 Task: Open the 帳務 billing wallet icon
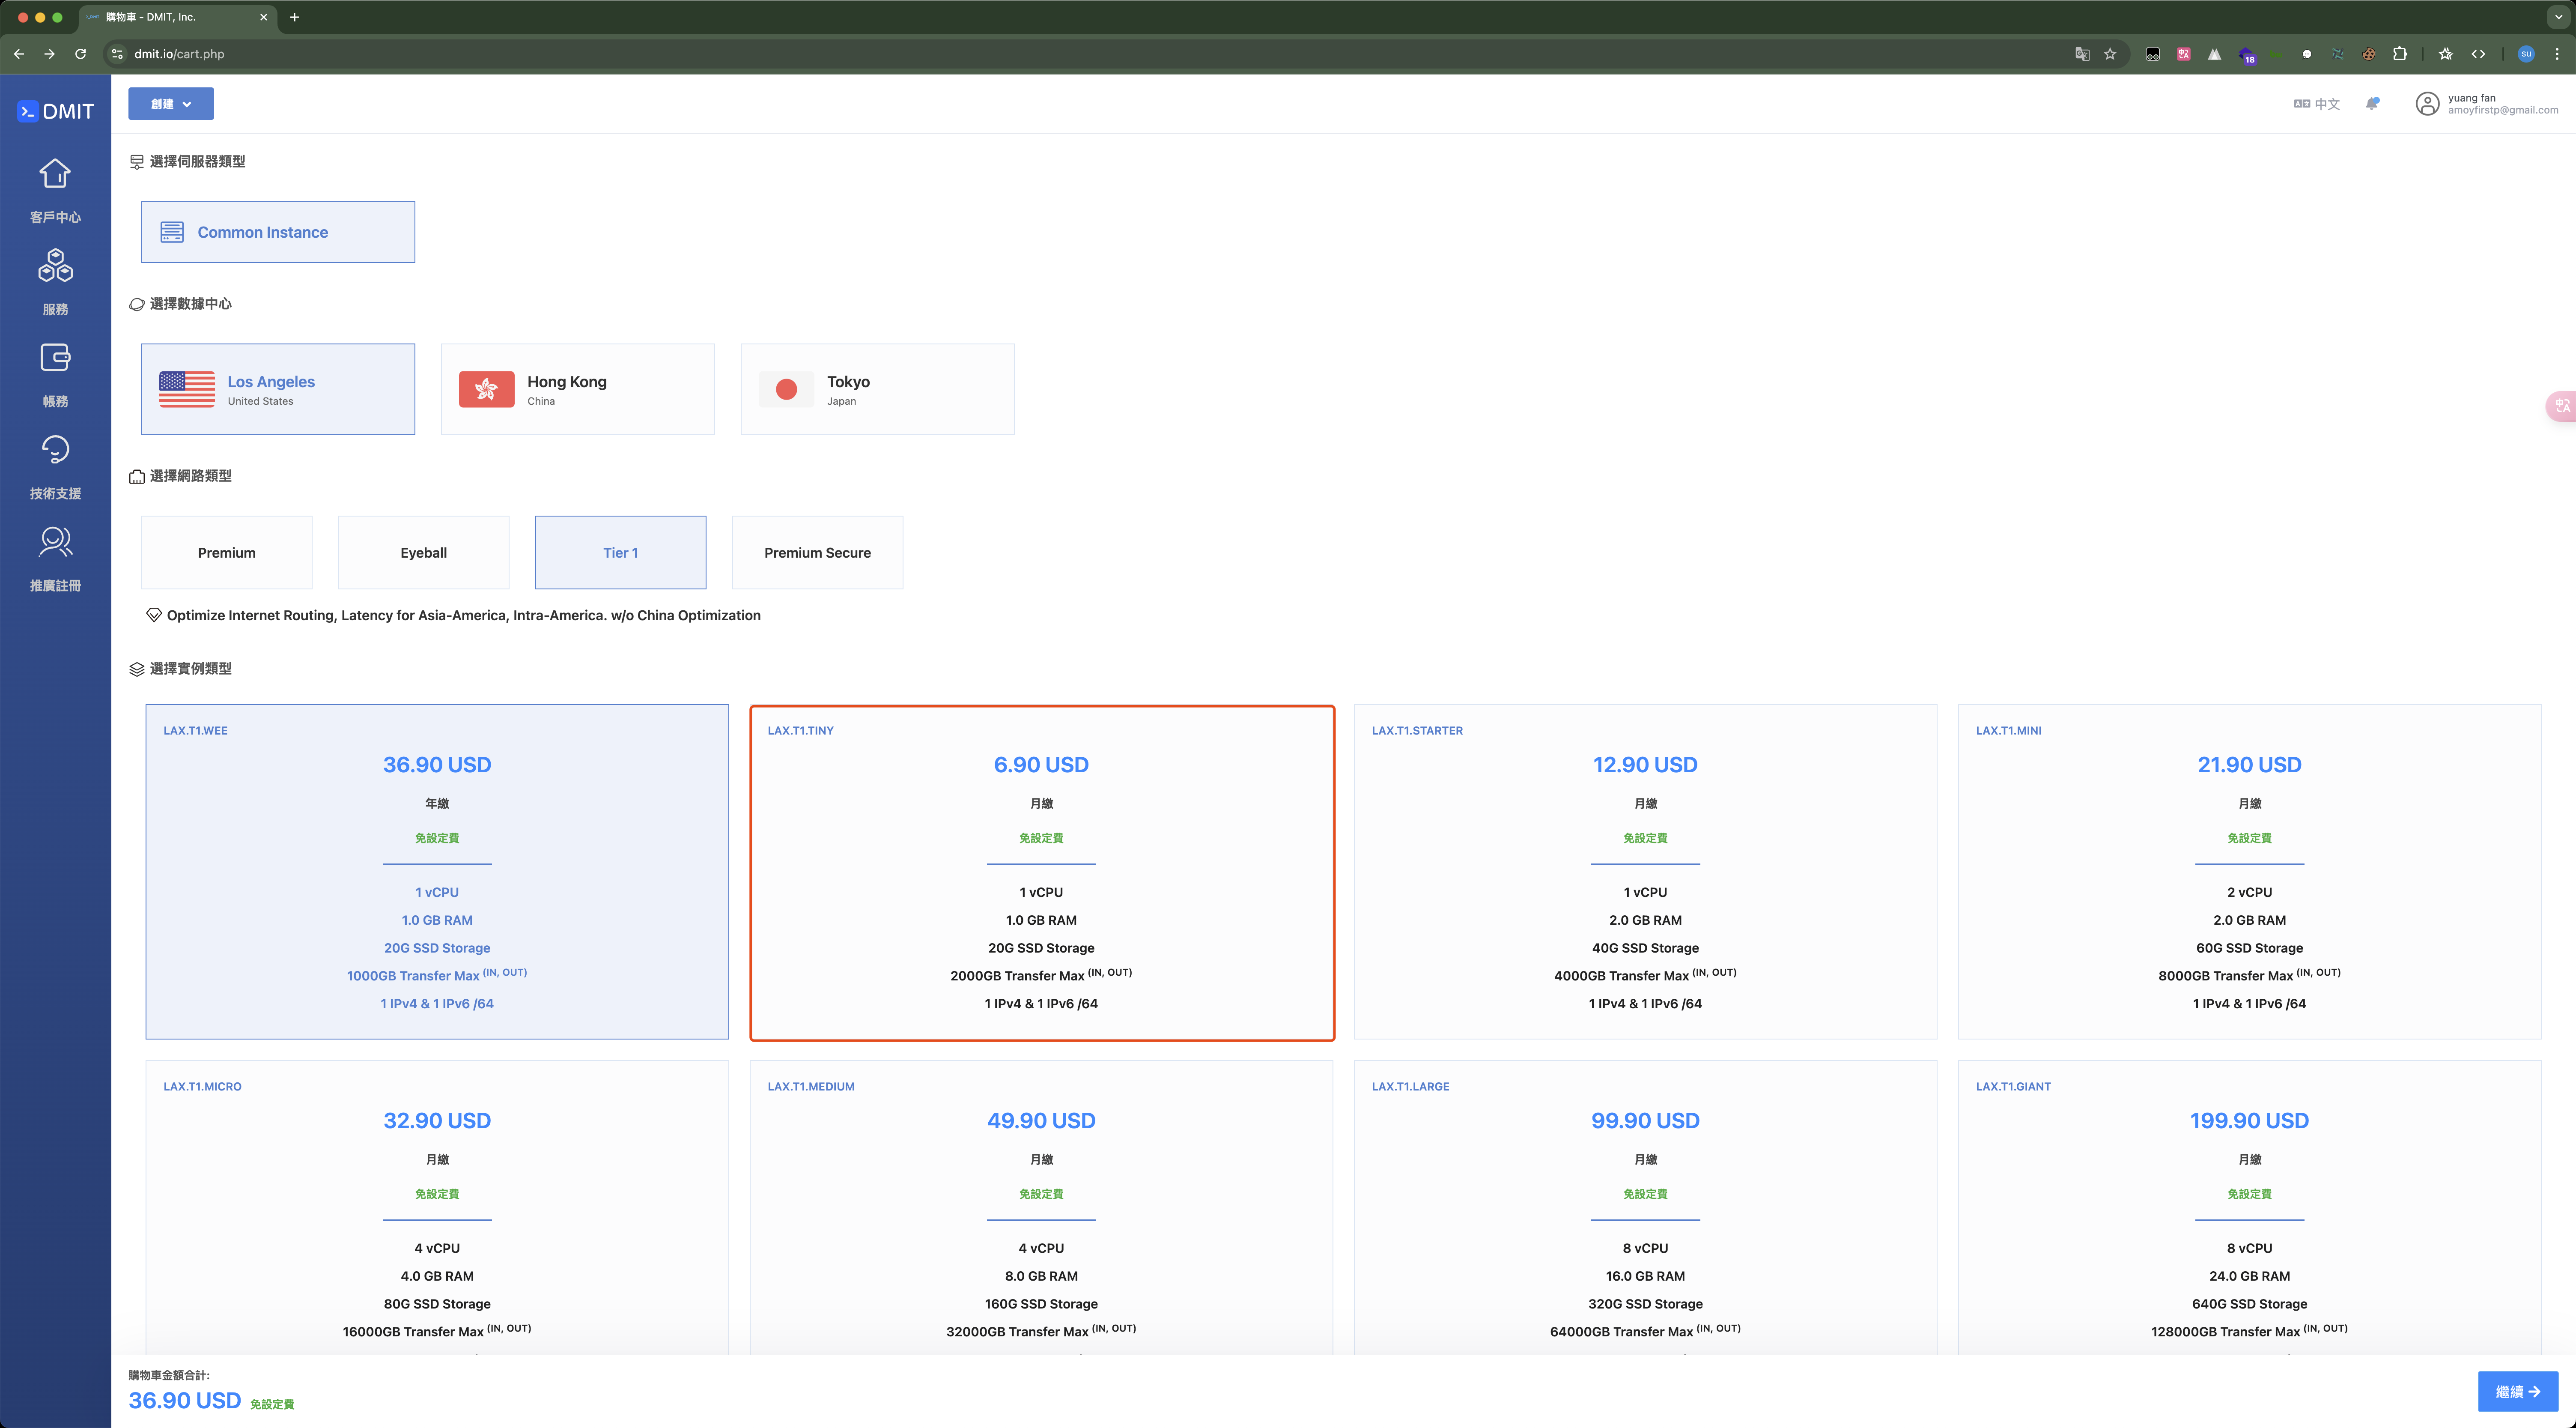tap(55, 357)
